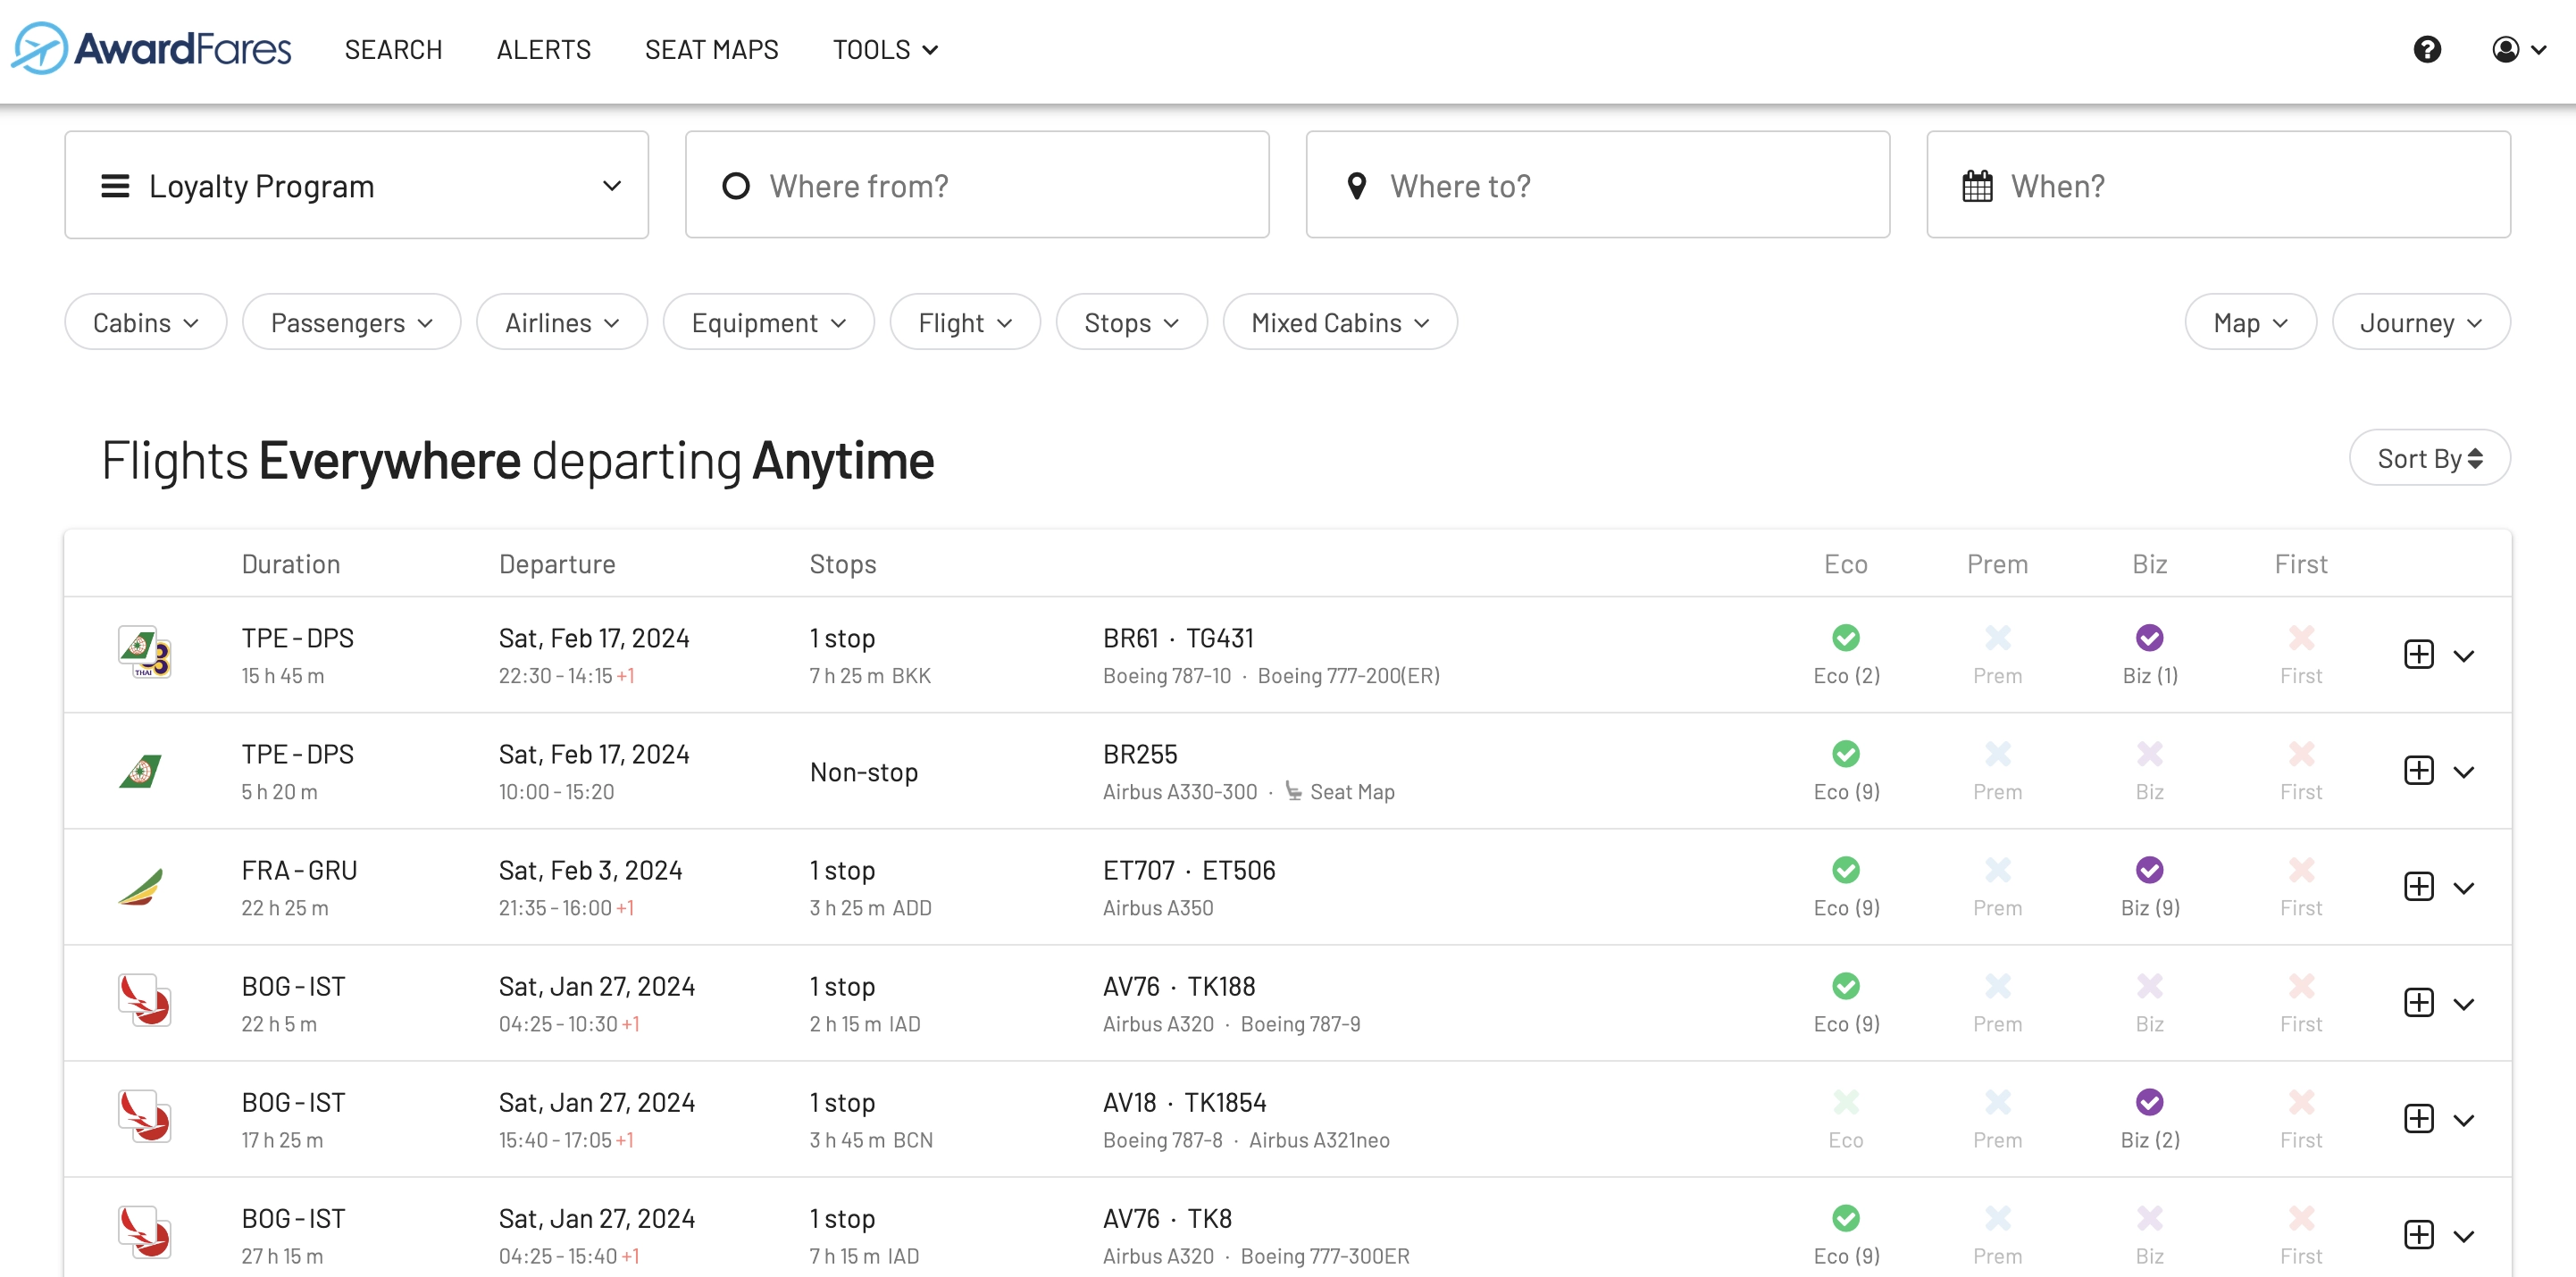Viewport: 2576px width, 1277px height.
Task: Open the Sort By selector
Action: click(x=2429, y=458)
